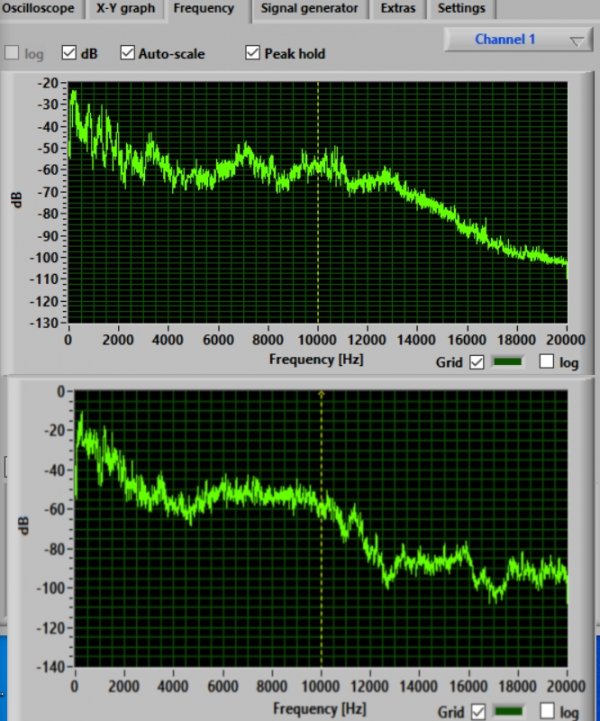Click the dashed cursor line in the upper spectrum

tap(318, 200)
